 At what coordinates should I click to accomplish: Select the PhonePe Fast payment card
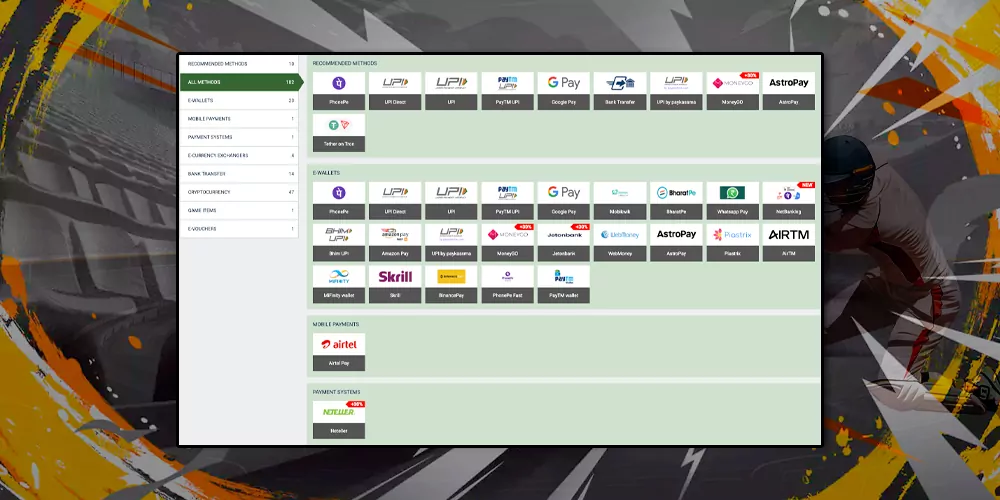click(508, 284)
